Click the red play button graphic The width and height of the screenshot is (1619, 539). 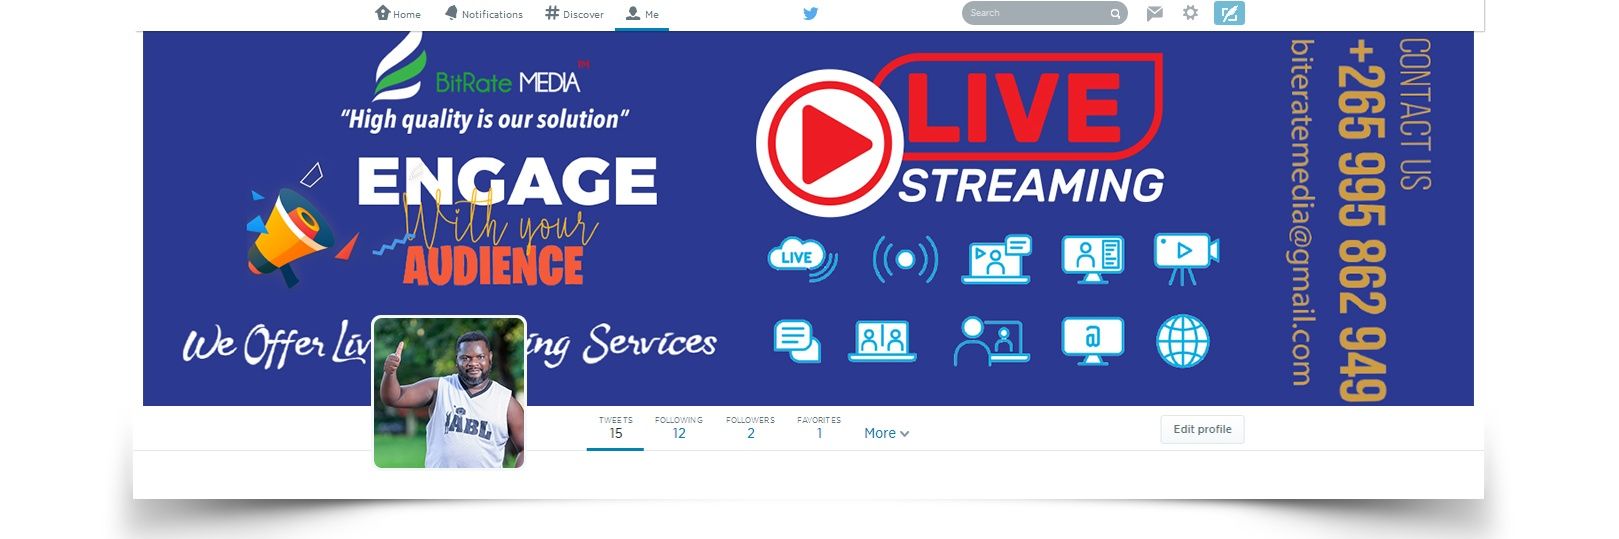tap(830, 143)
